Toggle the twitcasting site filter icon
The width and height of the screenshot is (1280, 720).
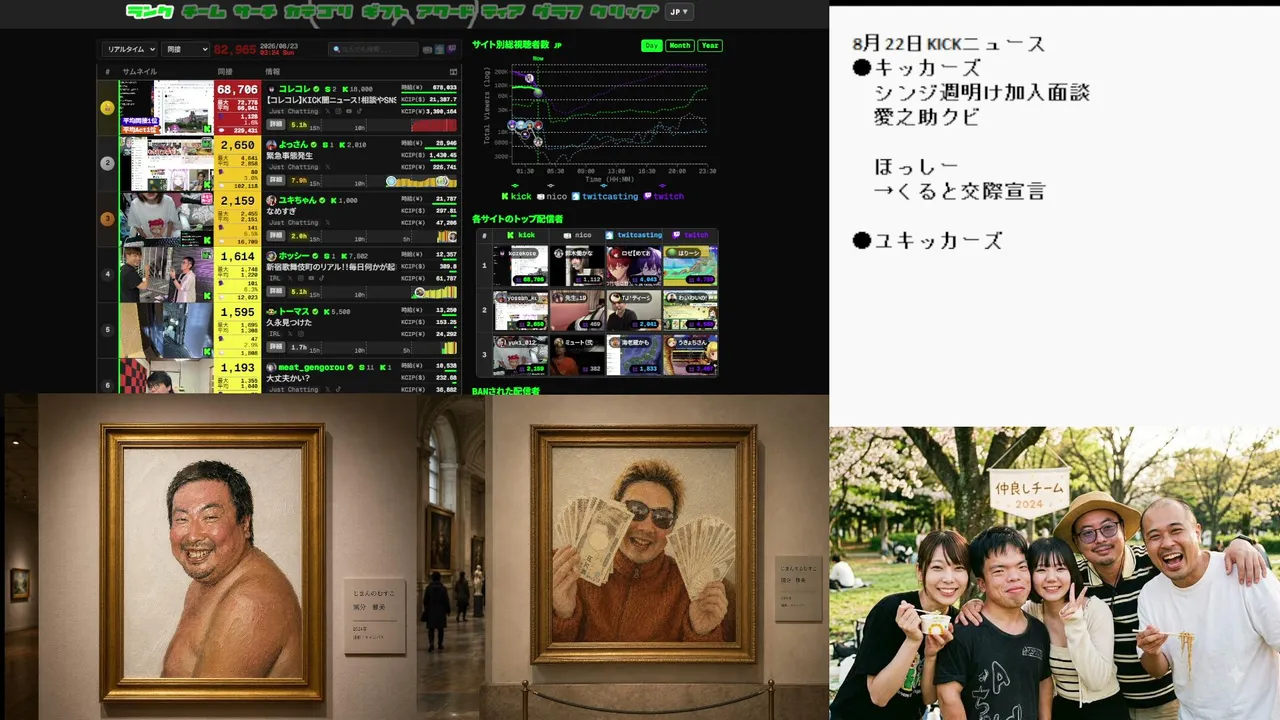pos(439,49)
